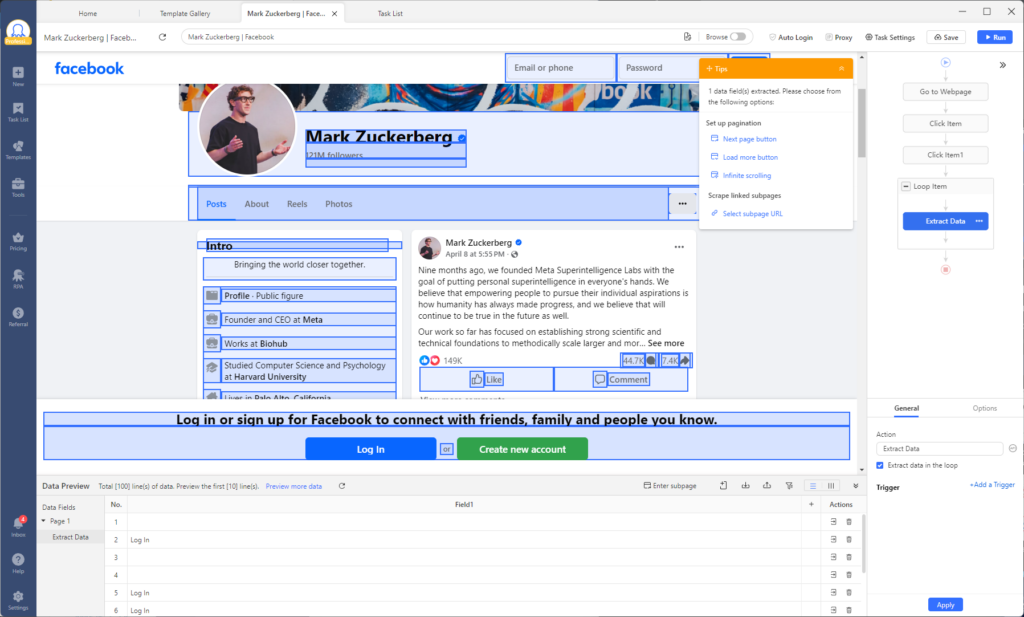Switch data preview to horizontal rows view
This screenshot has width=1024, height=617.
(813, 486)
